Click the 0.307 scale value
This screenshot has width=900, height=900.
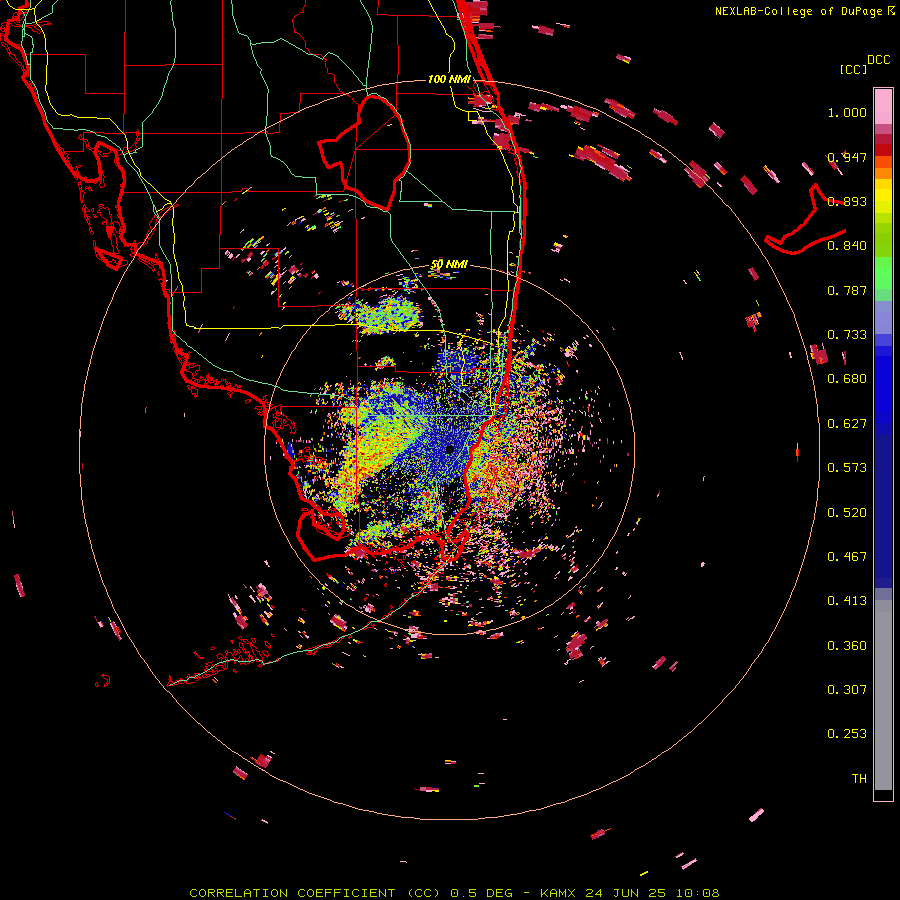coord(847,690)
